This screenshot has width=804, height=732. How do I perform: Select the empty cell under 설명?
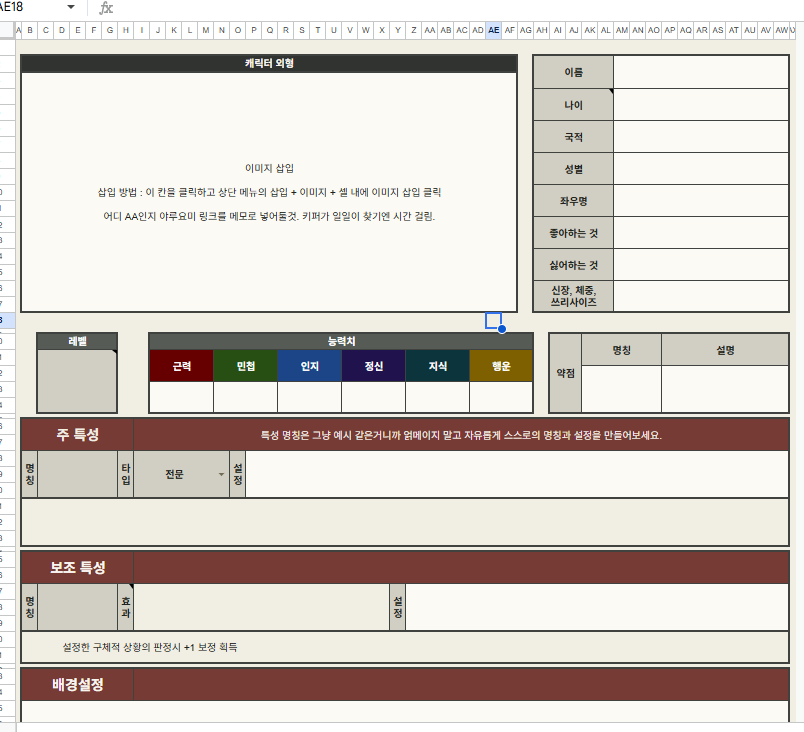pyautogui.click(x=725, y=389)
